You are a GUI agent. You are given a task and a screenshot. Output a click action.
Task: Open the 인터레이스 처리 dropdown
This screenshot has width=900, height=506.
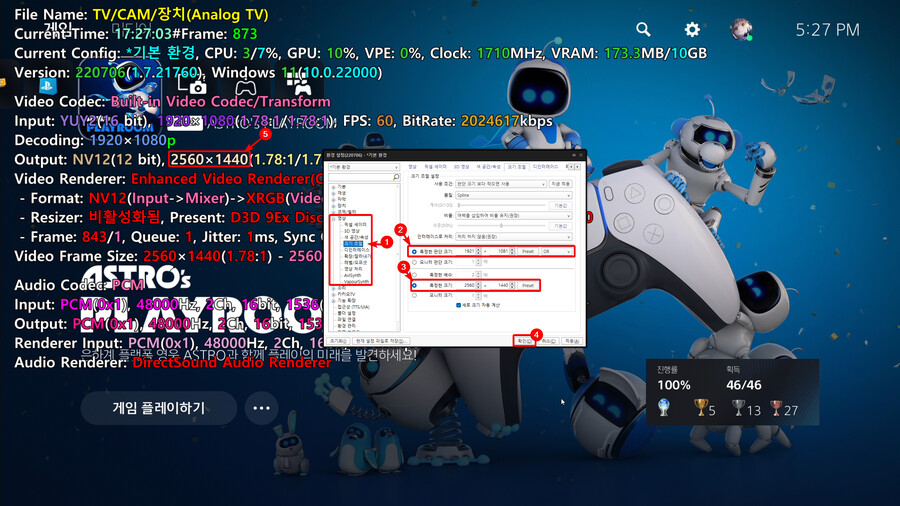(514, 236)
